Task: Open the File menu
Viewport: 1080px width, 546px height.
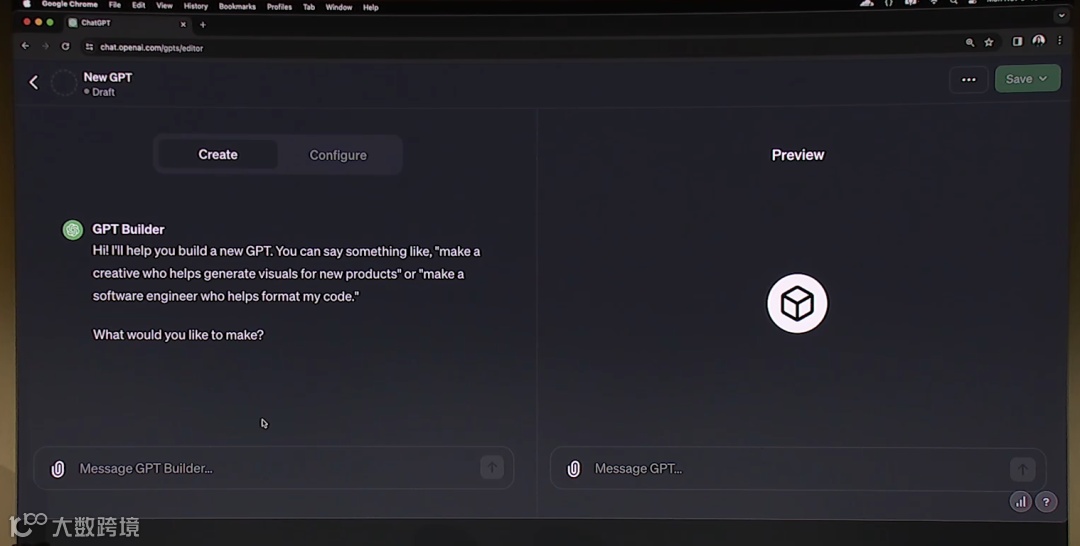Action: [114, 5]
